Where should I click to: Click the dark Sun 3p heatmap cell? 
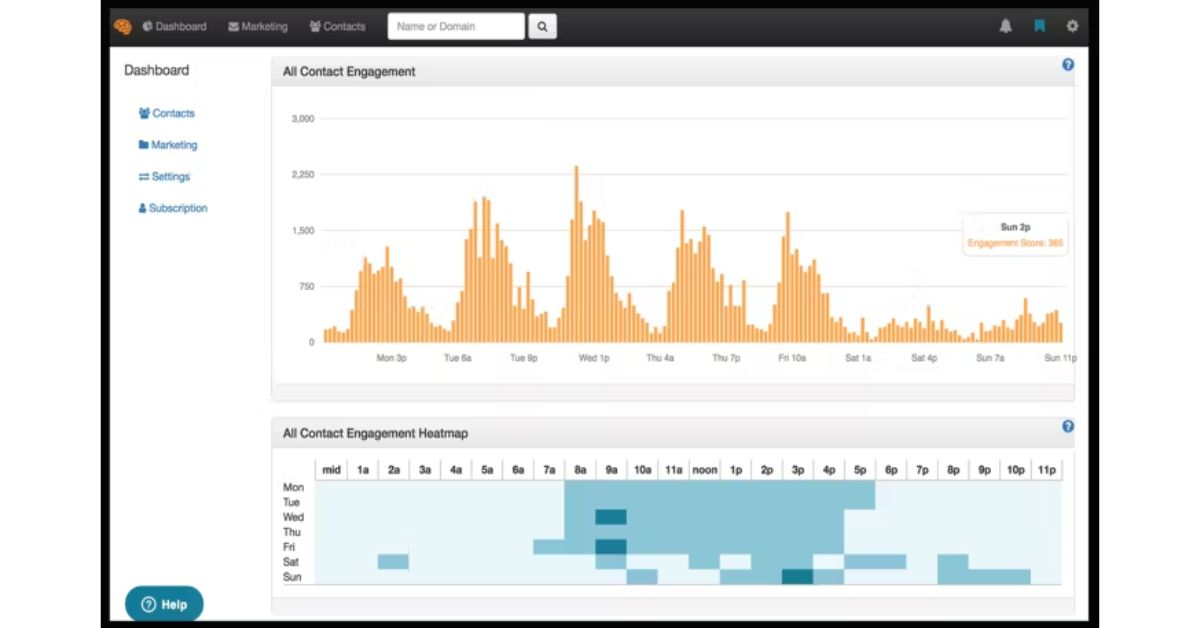798,577
